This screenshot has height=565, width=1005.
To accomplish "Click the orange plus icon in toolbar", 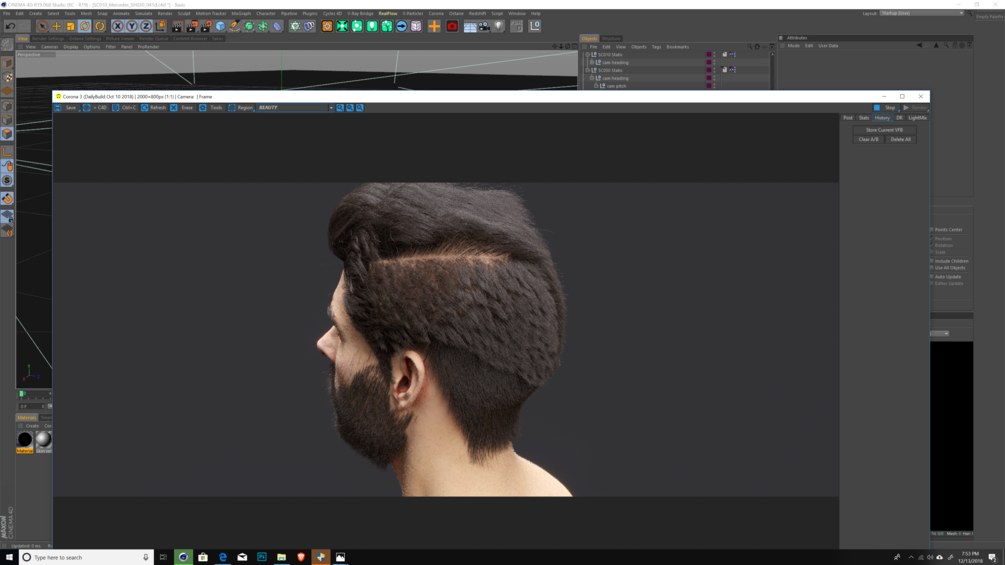I will 434,26.
